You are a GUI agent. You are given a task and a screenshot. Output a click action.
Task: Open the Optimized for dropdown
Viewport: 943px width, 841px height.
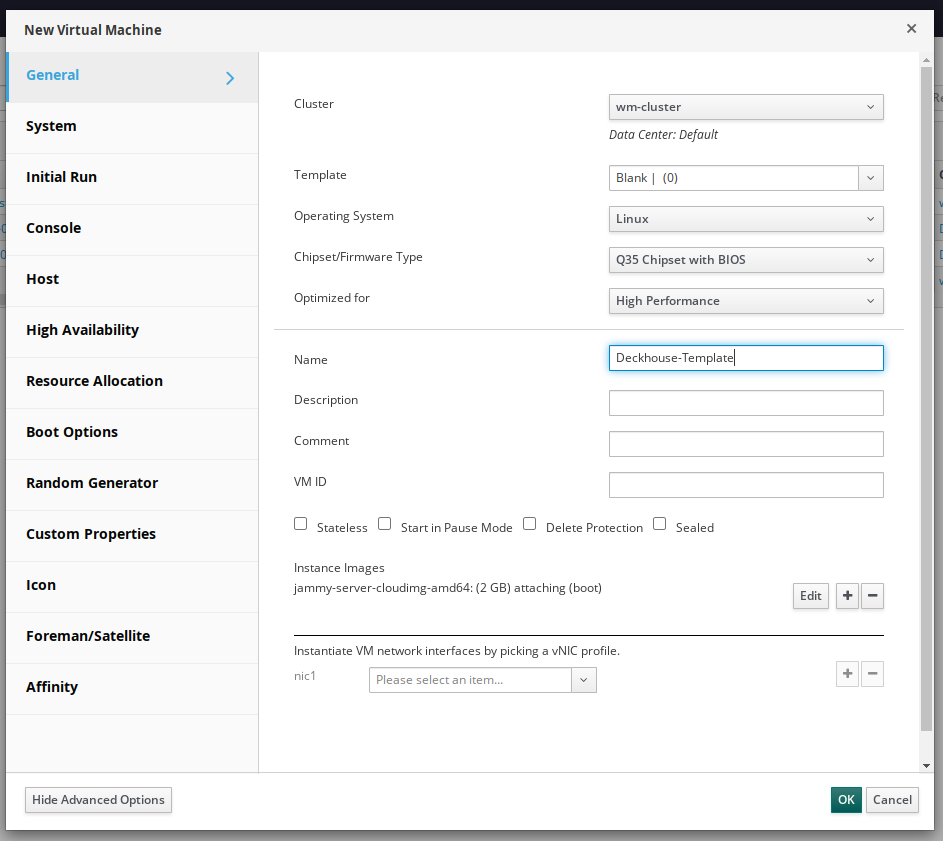tap(745, 301)
